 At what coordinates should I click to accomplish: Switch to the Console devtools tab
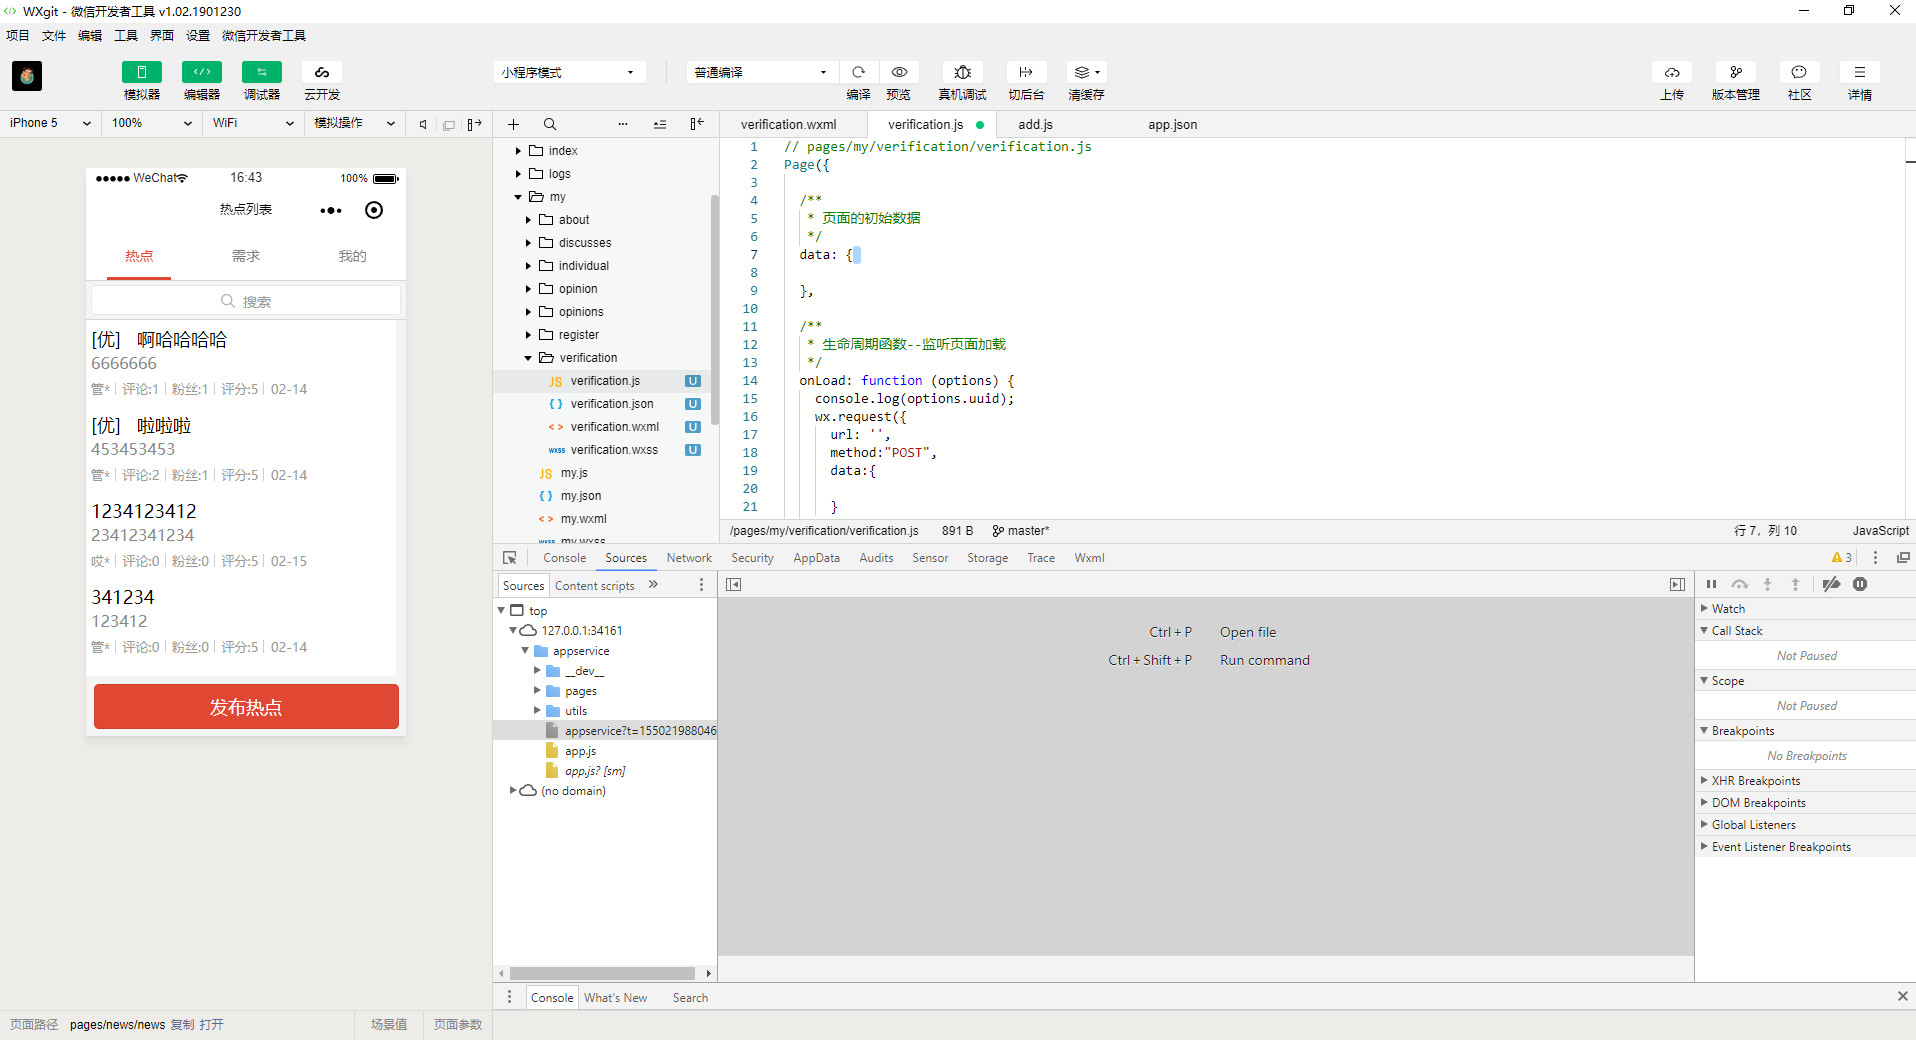click(x=564, y=558)
